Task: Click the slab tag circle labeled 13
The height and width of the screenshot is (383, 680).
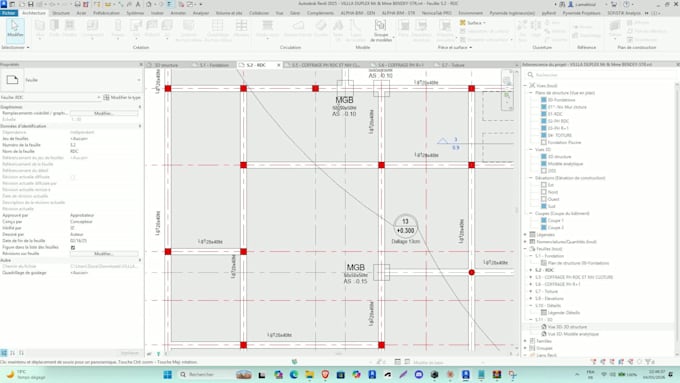Action: [405, 226]
